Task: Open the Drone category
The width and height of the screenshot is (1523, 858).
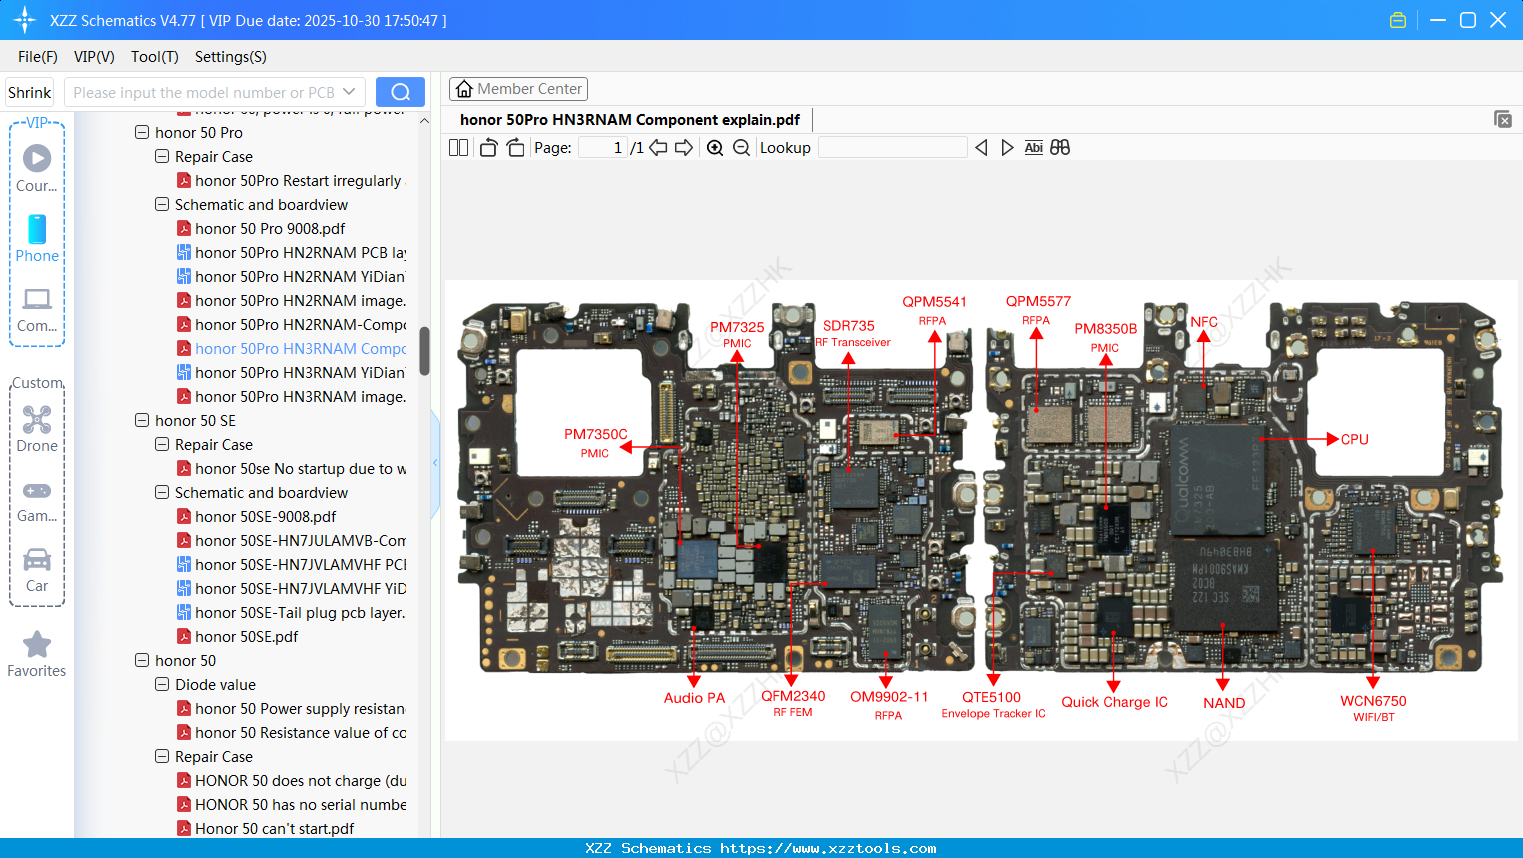Action: click(x=37, y=429)
